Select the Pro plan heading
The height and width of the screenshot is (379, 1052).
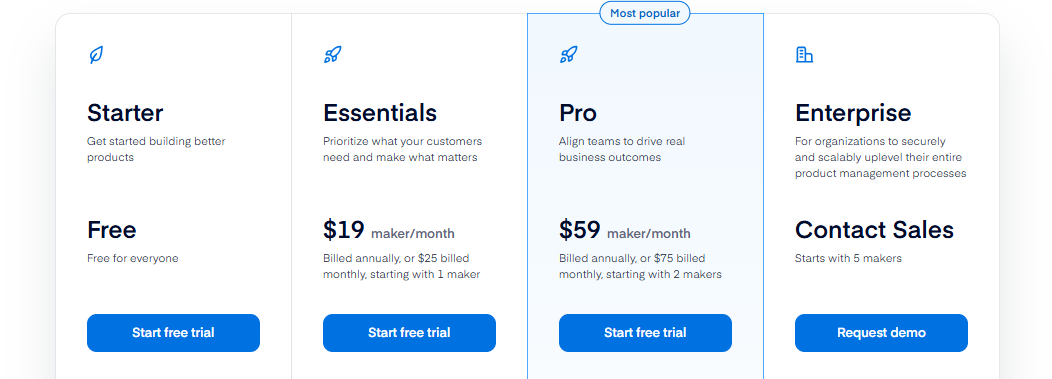pyautogui.click(x=578, y=113)
